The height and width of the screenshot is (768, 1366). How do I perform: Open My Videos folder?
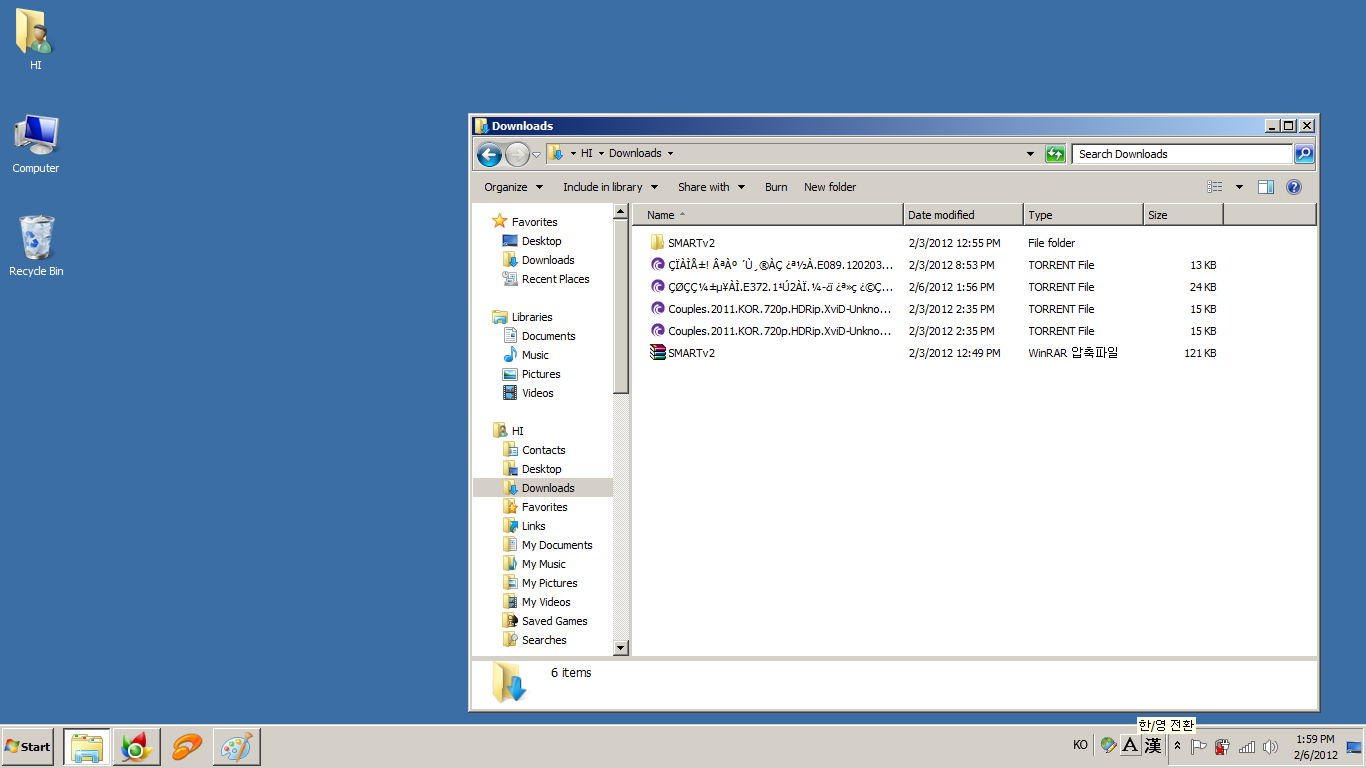tap(546, 602)
